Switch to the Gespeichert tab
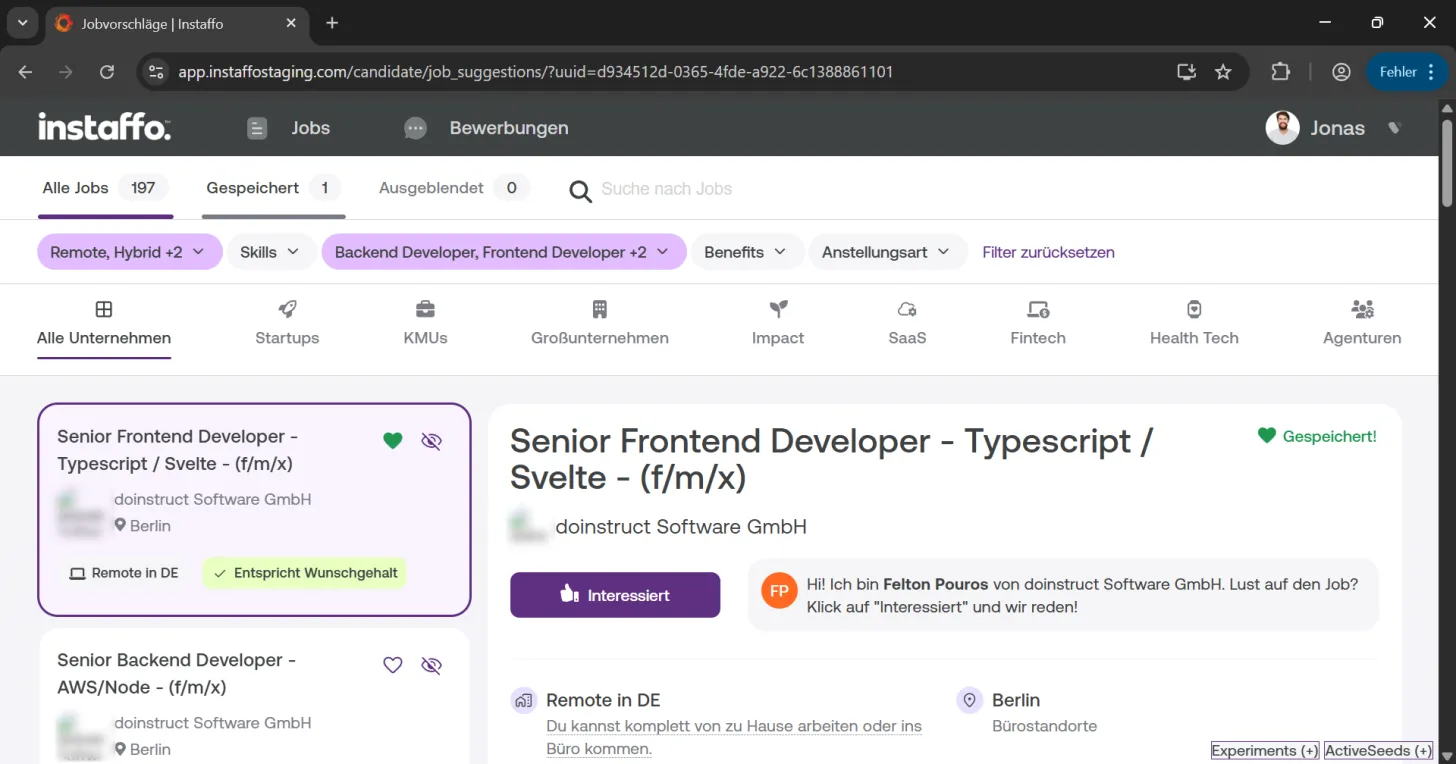This screenshot has width=1456, height=764. tap(273, 188)
